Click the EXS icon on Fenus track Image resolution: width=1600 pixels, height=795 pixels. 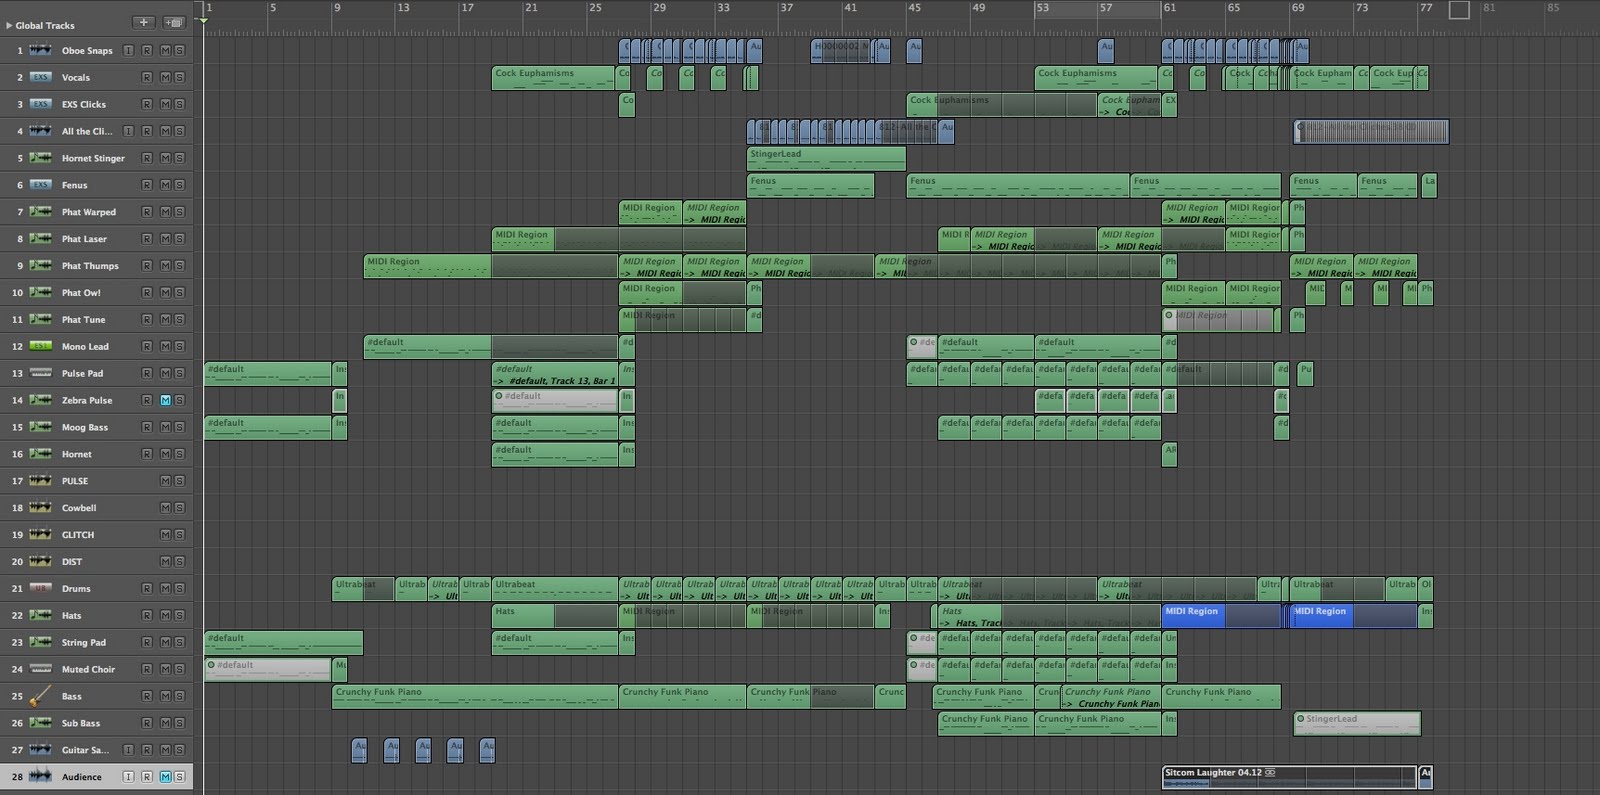(40, 185)
